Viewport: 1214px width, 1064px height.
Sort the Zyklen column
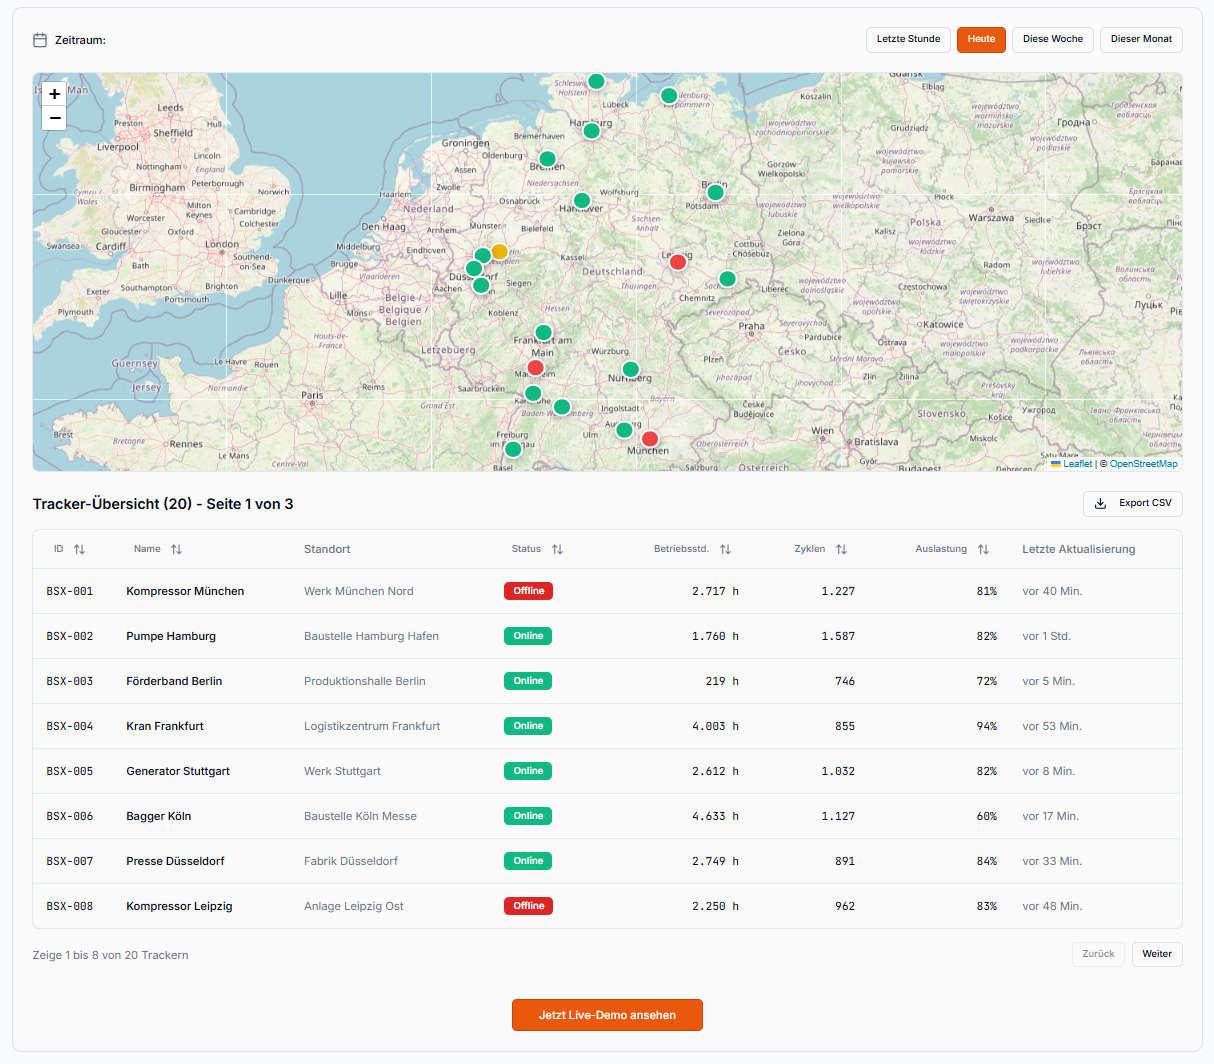842,549
